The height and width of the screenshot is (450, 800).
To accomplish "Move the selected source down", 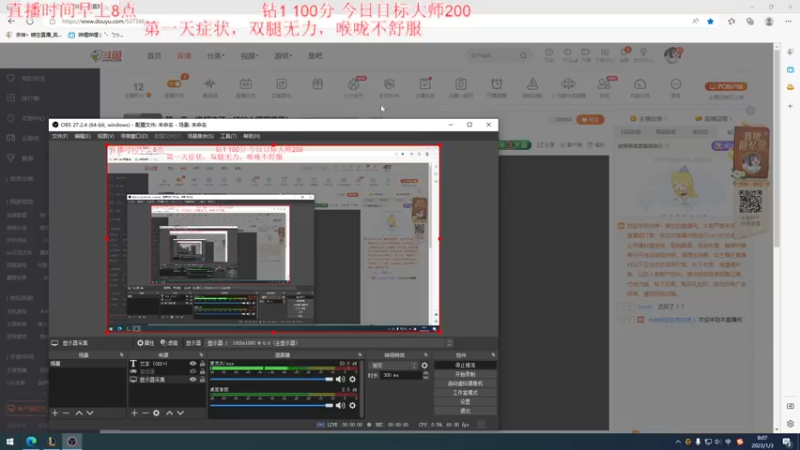I will [x=180, y=413].
